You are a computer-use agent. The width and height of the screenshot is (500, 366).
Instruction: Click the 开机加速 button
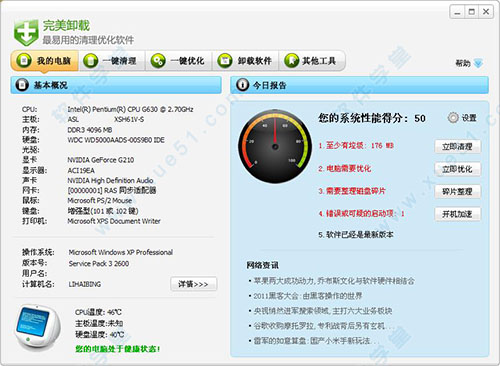(x=457, y=214)
